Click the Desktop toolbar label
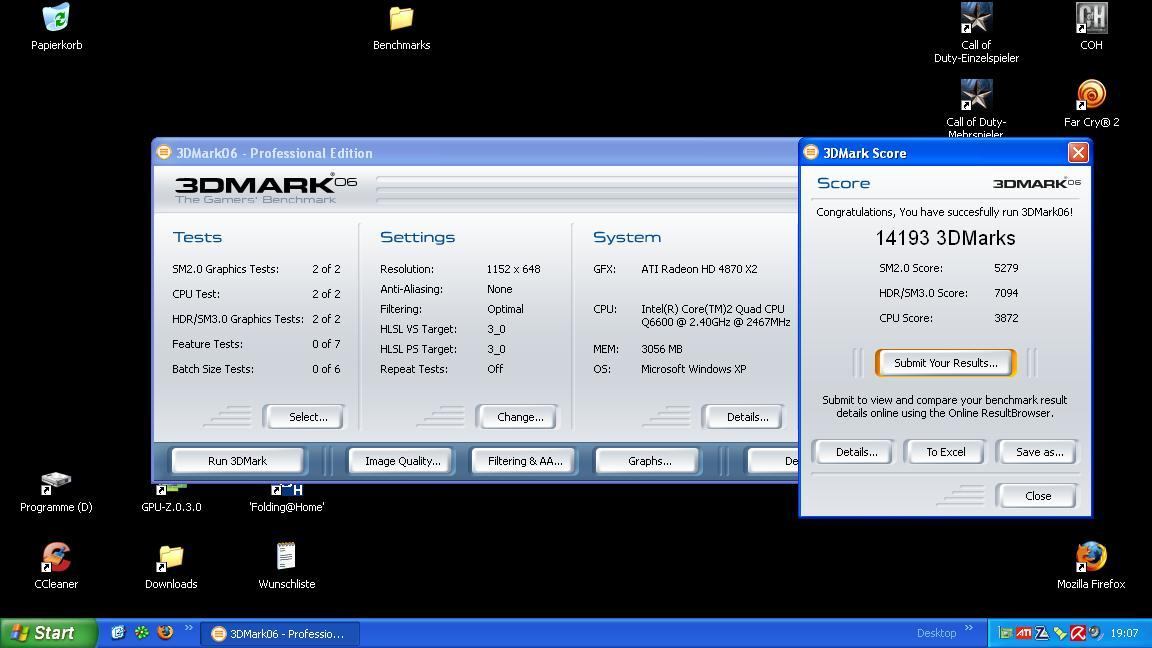 [x=936, y=633]
